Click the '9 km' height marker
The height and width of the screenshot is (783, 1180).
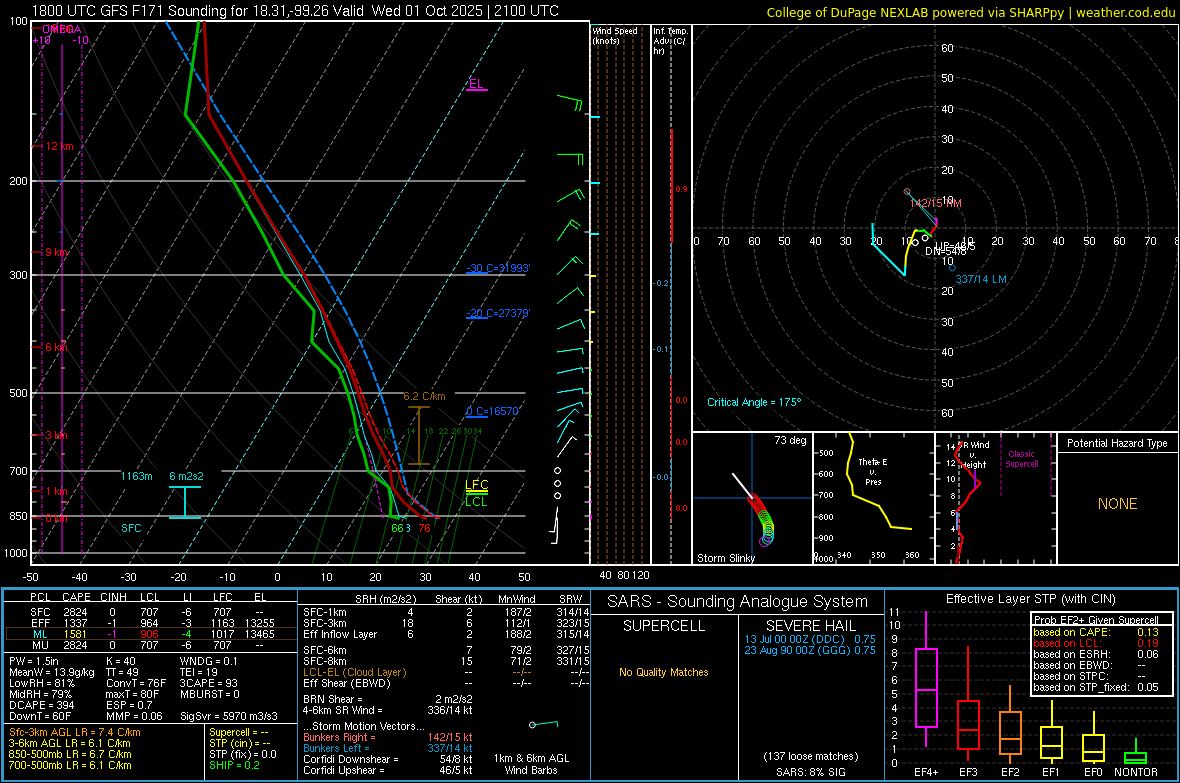tap(56, 252)
